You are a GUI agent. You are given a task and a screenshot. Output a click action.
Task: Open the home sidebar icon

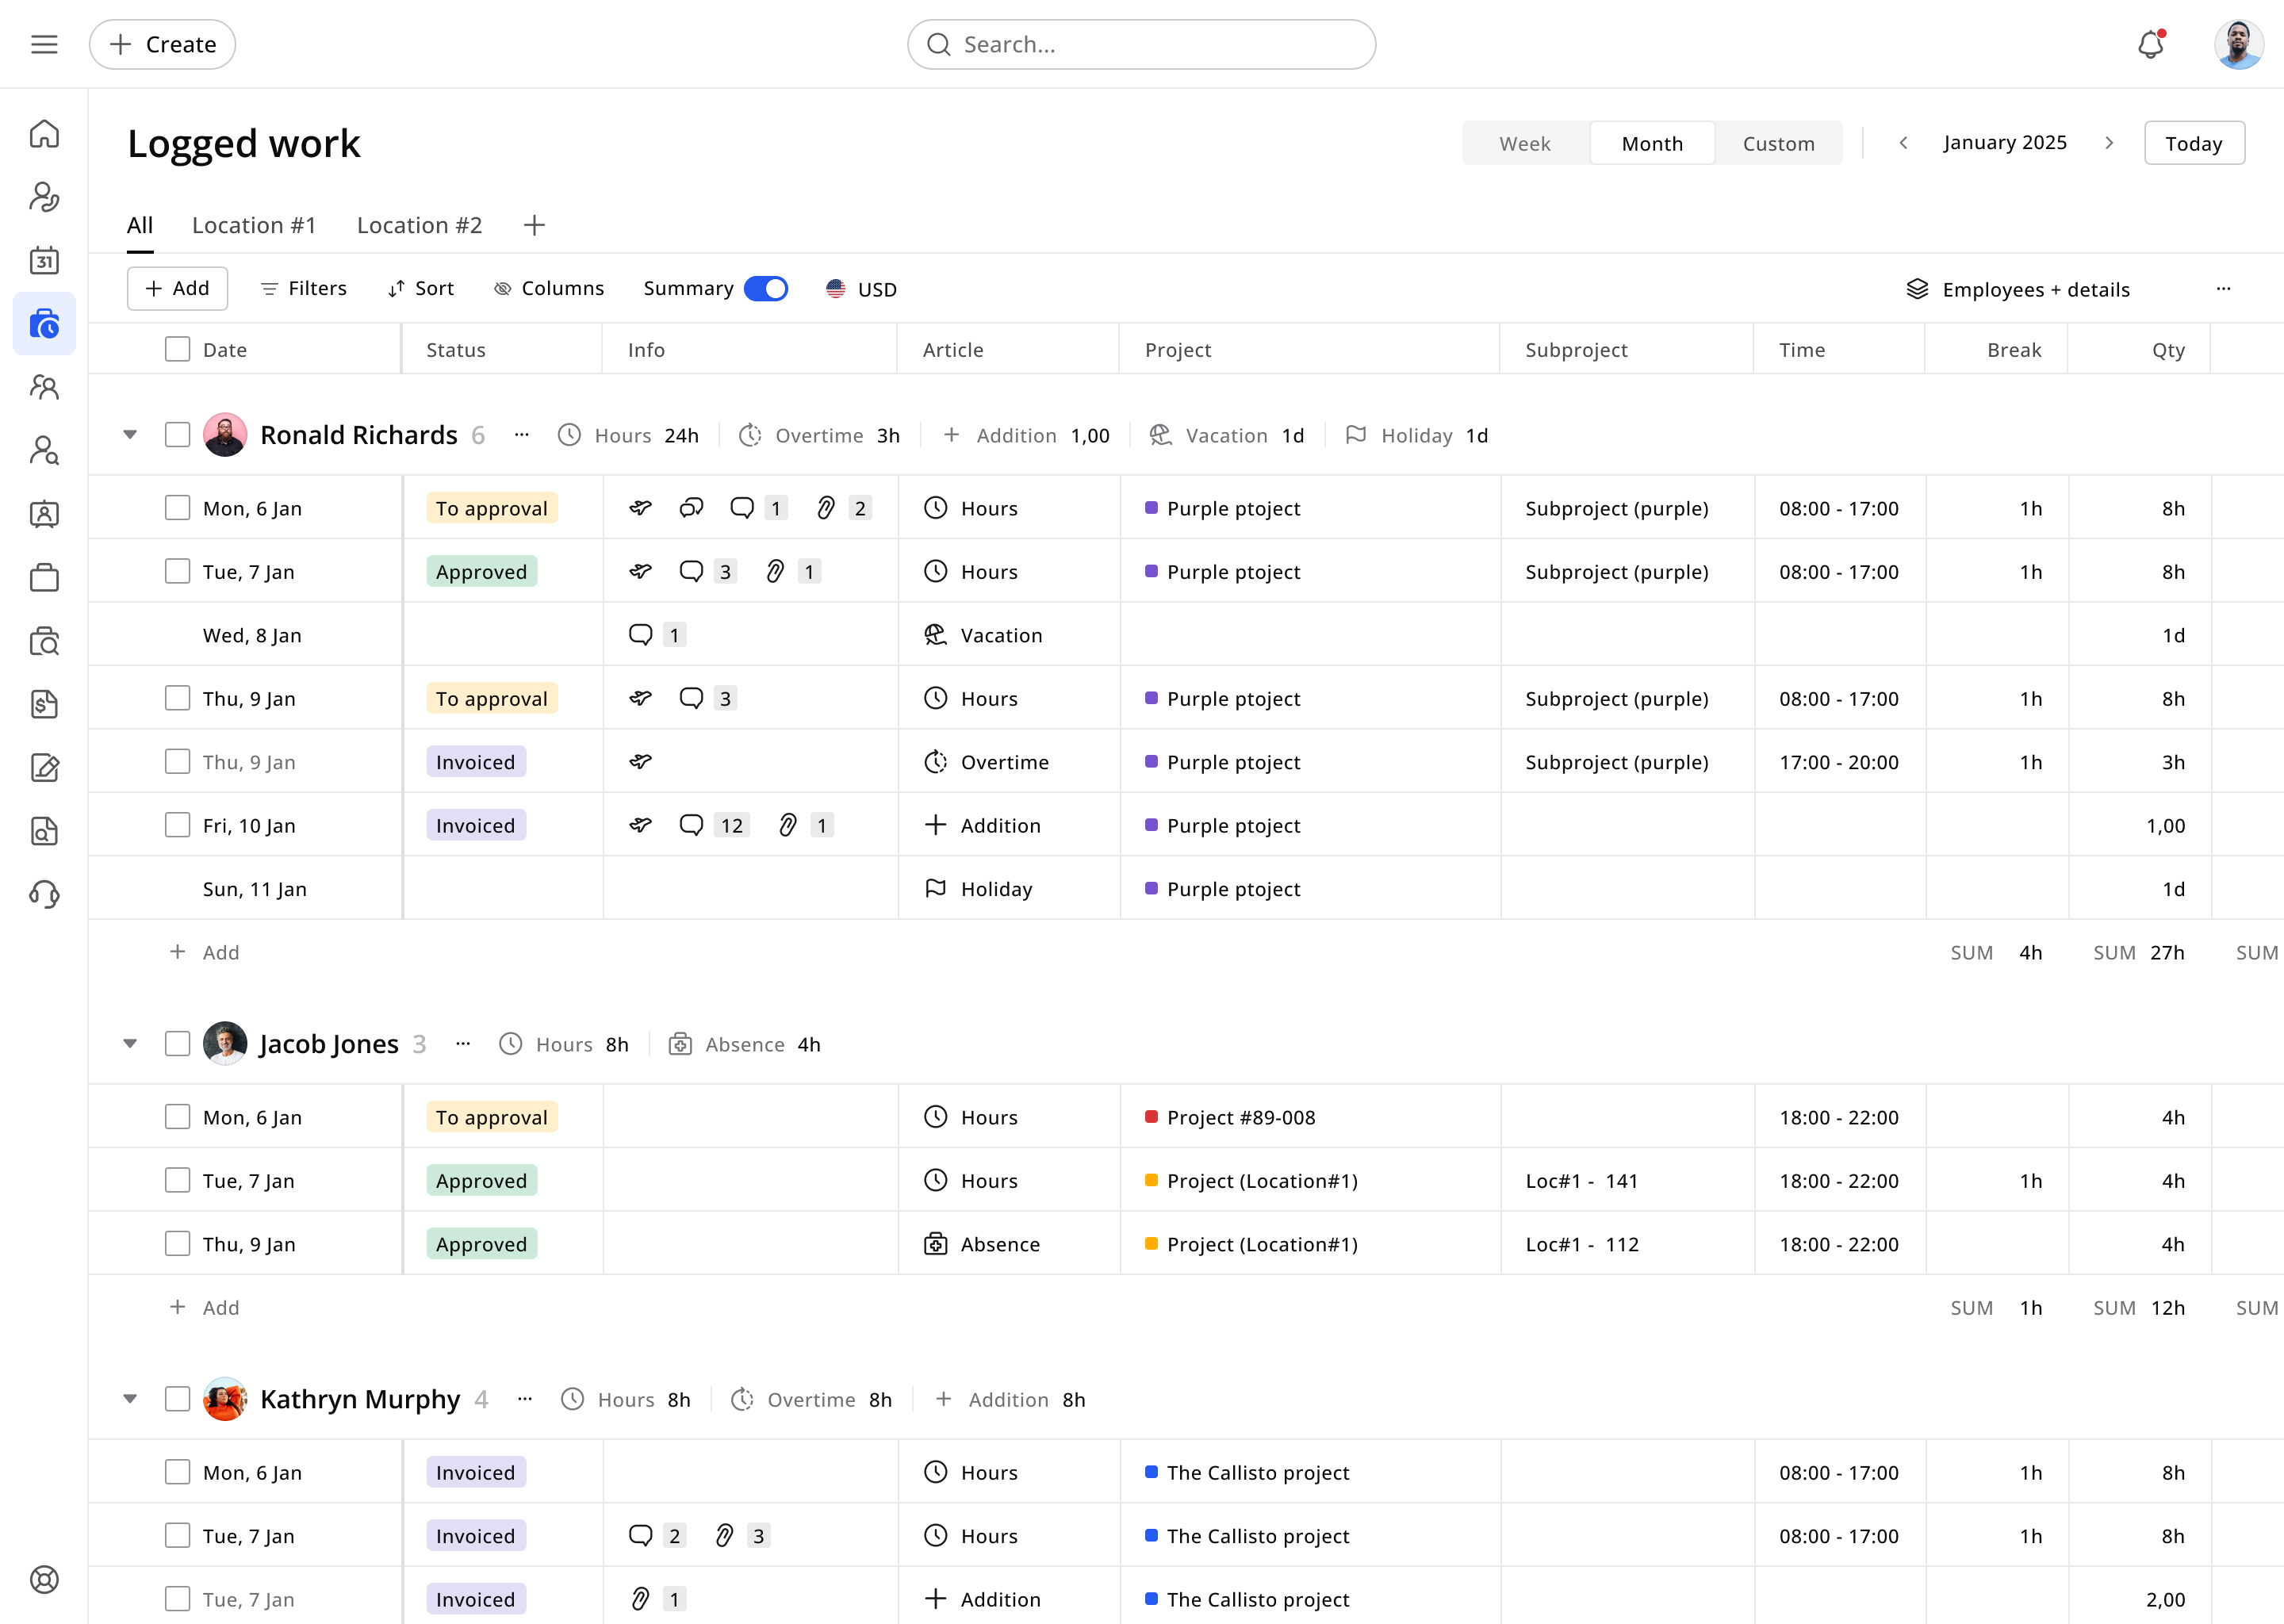coord(44,134)
